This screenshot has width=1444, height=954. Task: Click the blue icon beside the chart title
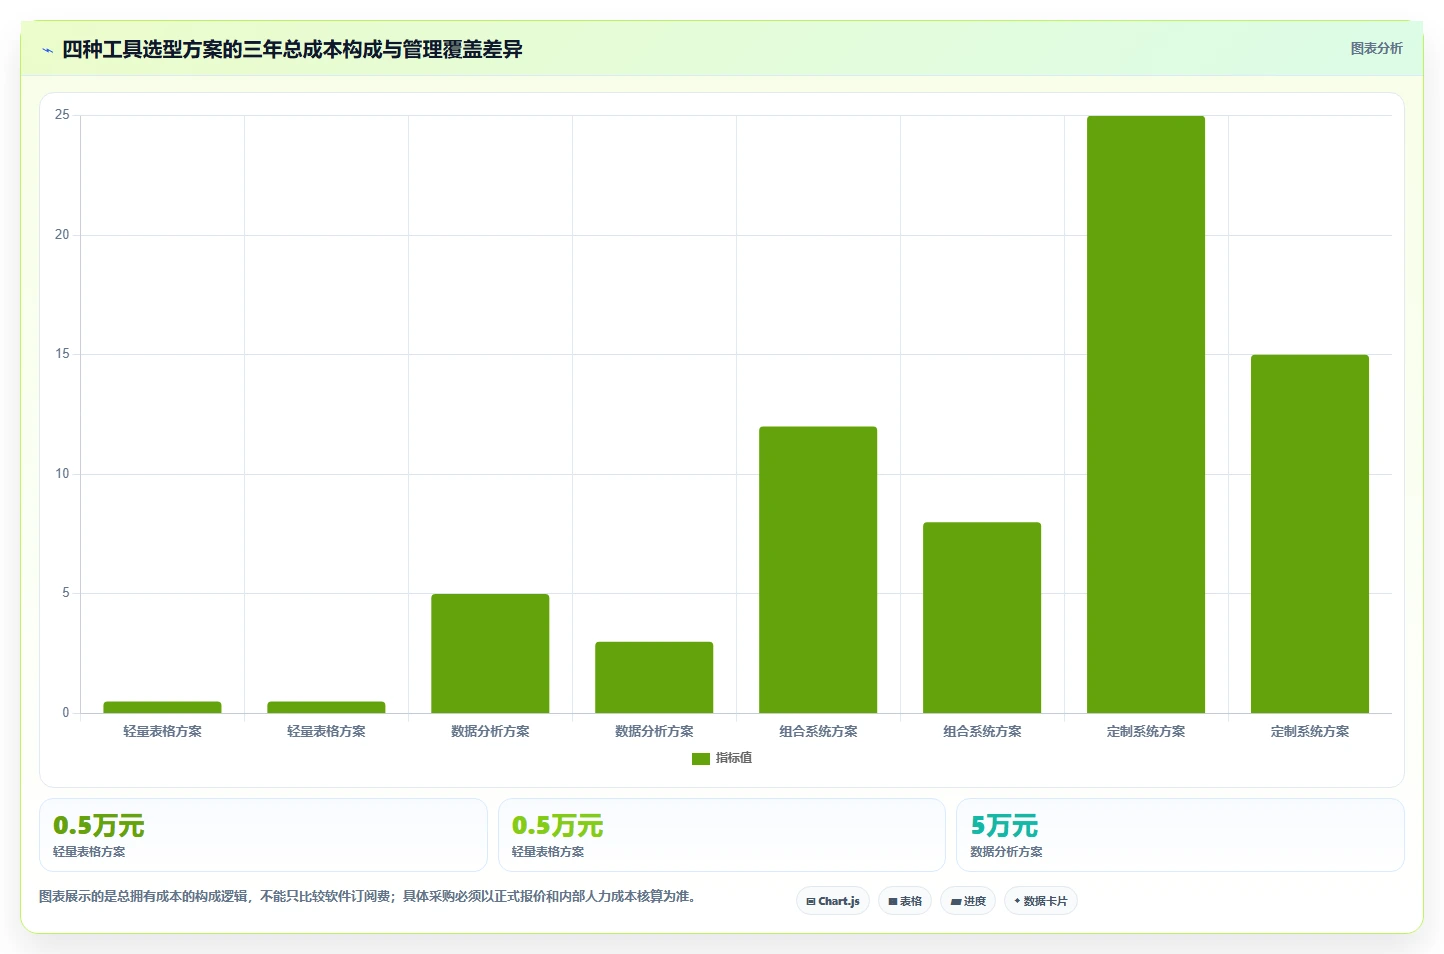click(x=47, y=50)
